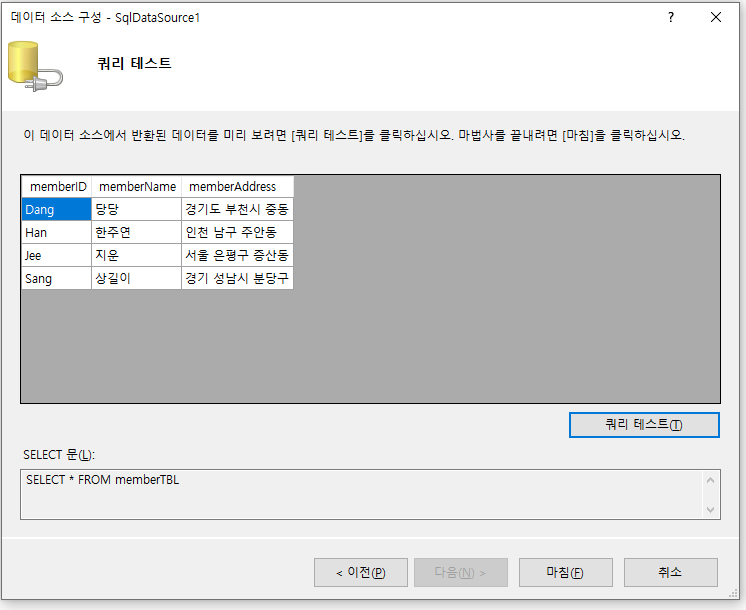
Task: Click the resize grip at dialog corner
Action: 733,593
